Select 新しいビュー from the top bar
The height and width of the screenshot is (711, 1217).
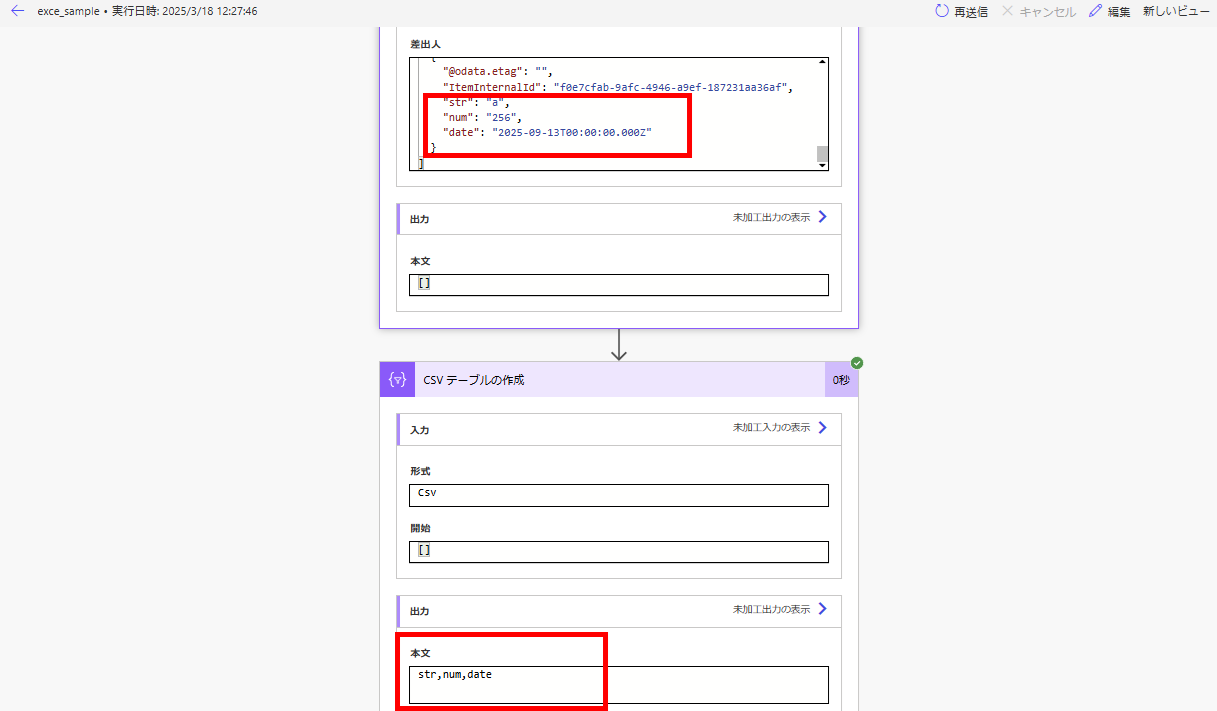[1175, 11]
